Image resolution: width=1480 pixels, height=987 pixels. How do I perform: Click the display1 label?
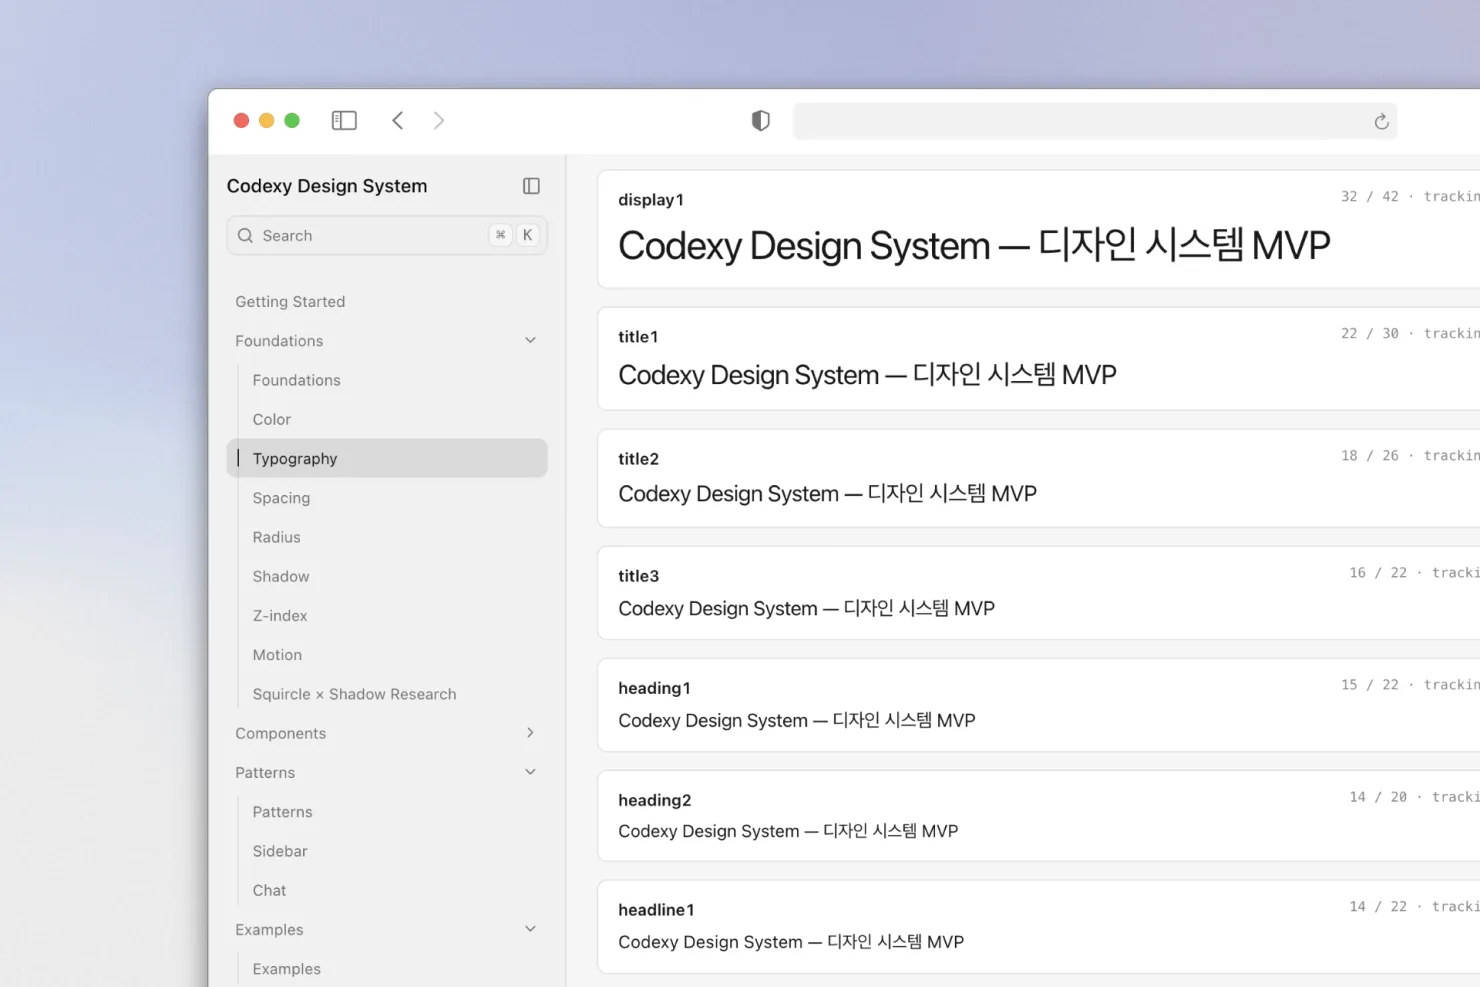tap(651, 200)
